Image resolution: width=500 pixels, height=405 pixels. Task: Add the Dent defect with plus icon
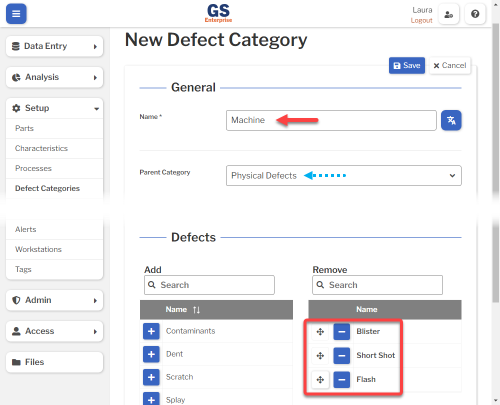click(x=151, y=354)
